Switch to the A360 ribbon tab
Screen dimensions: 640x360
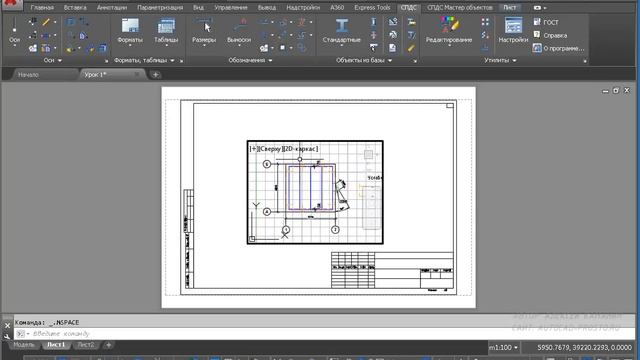337,7
